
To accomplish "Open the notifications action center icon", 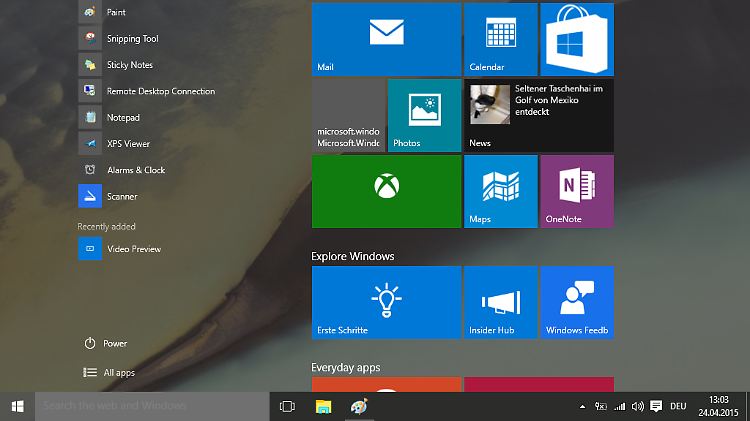I will [656, 407].
